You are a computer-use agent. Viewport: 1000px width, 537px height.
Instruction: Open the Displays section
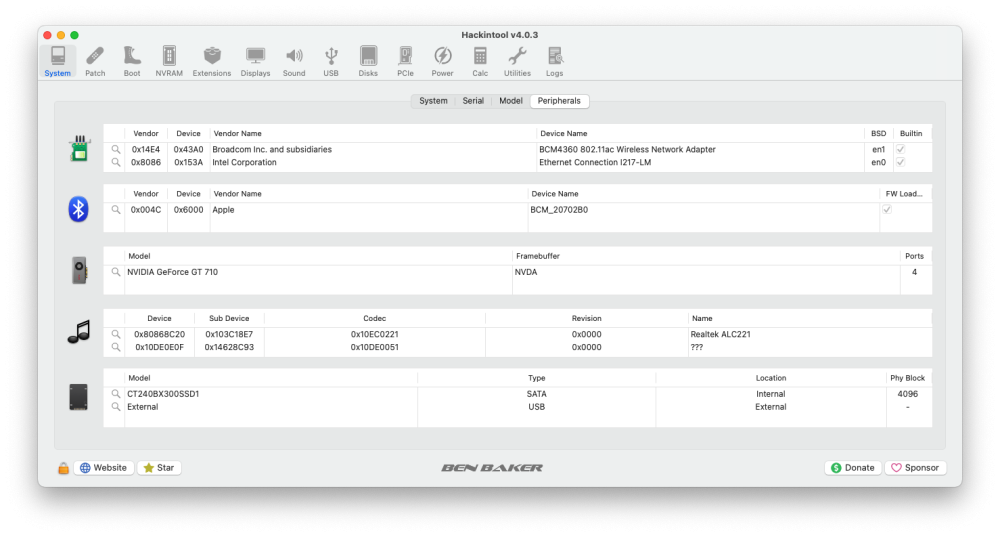coord(255,62)
